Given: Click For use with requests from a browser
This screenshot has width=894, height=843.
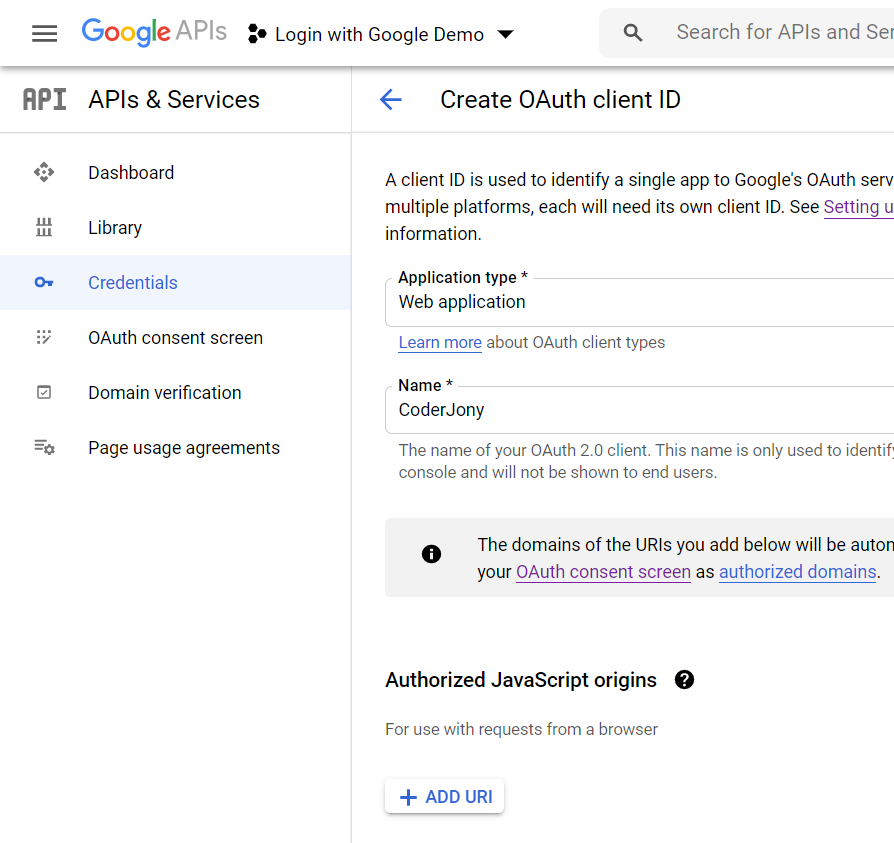Looking at the screenshot, I should point(522,729).
